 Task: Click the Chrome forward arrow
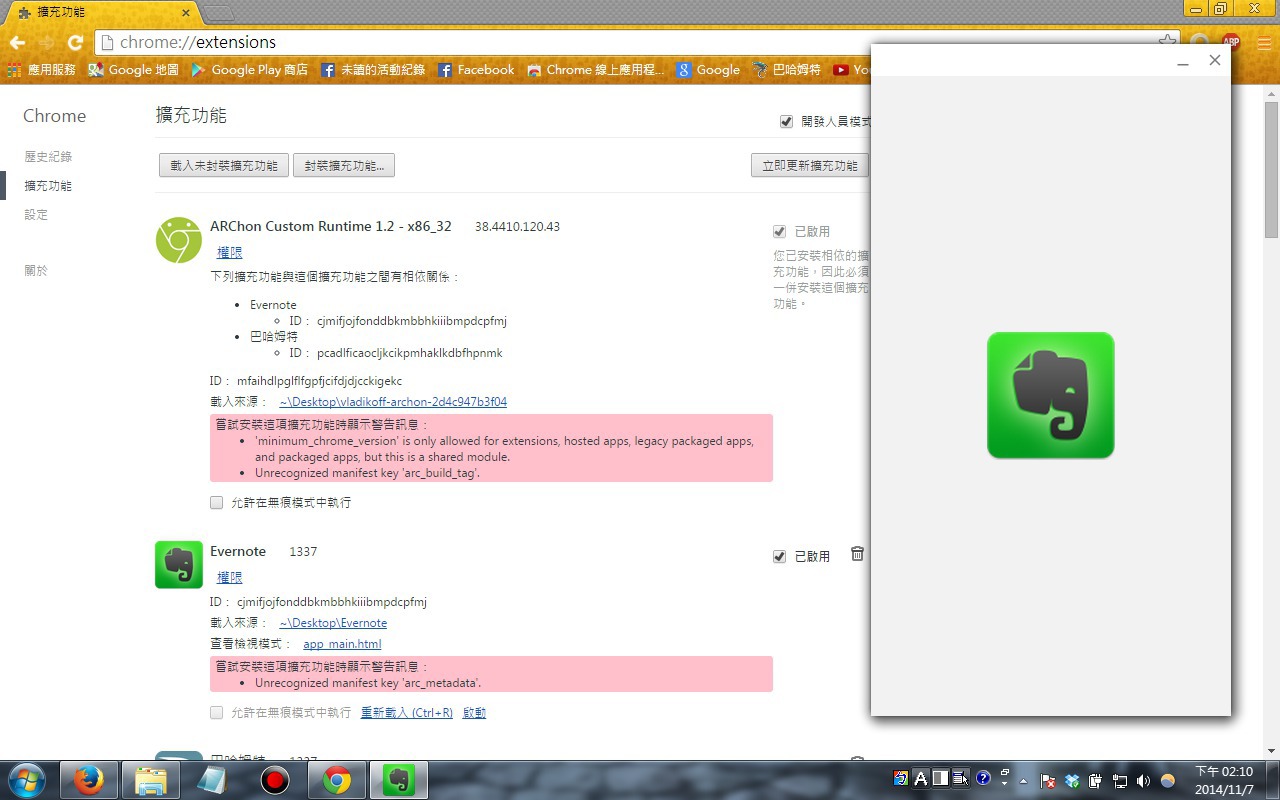pyautogui.click(x=46, y=43)
